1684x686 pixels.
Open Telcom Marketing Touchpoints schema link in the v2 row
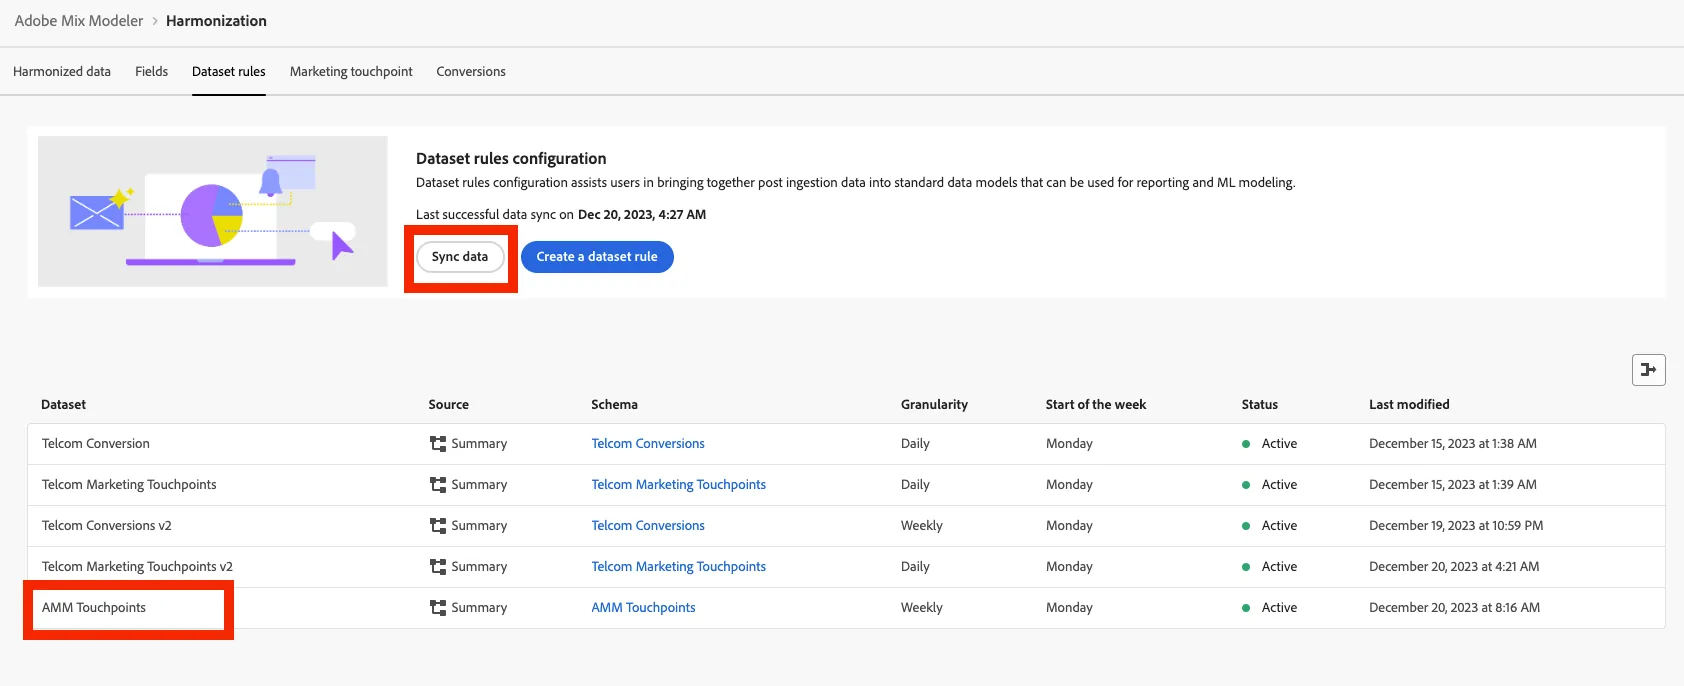[x=678, y=567]
